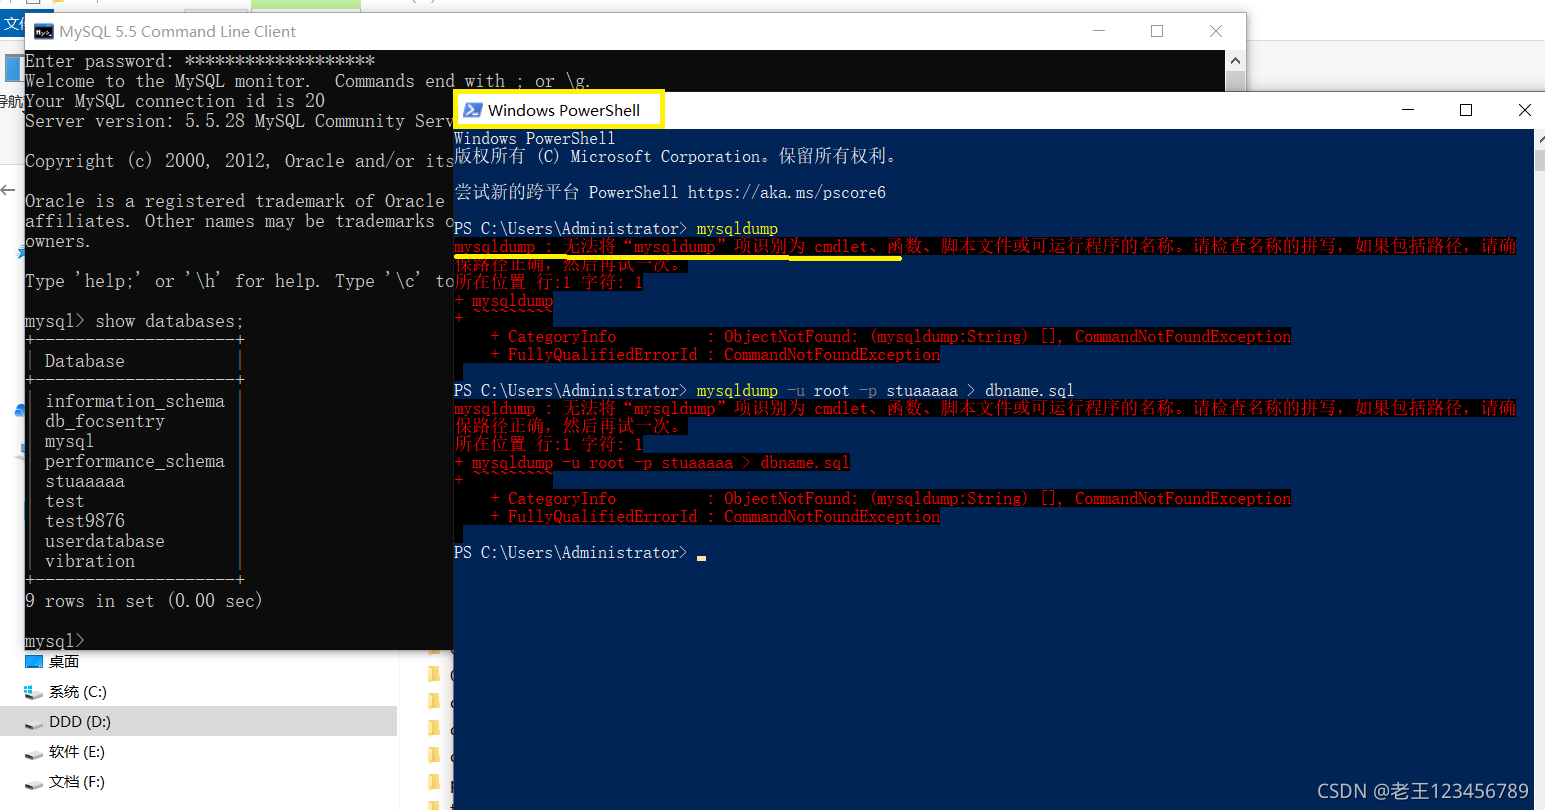
Task: Click the 文档 (F:) drive icon
Action: [34, 782]
